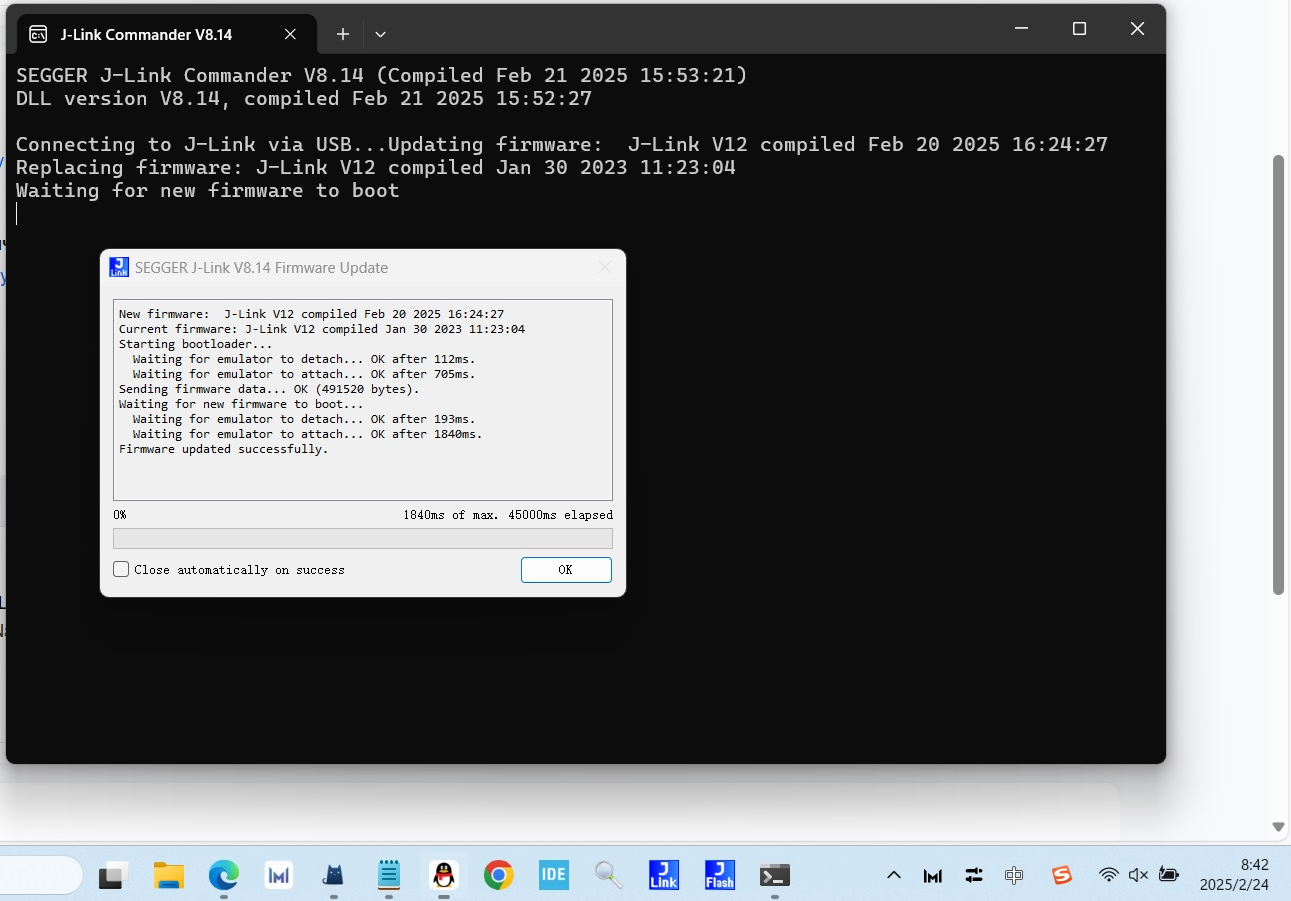
Task: Select the J-Link Commander V8.14 tab
Action: pyautogui.click(x=165, y=34)
